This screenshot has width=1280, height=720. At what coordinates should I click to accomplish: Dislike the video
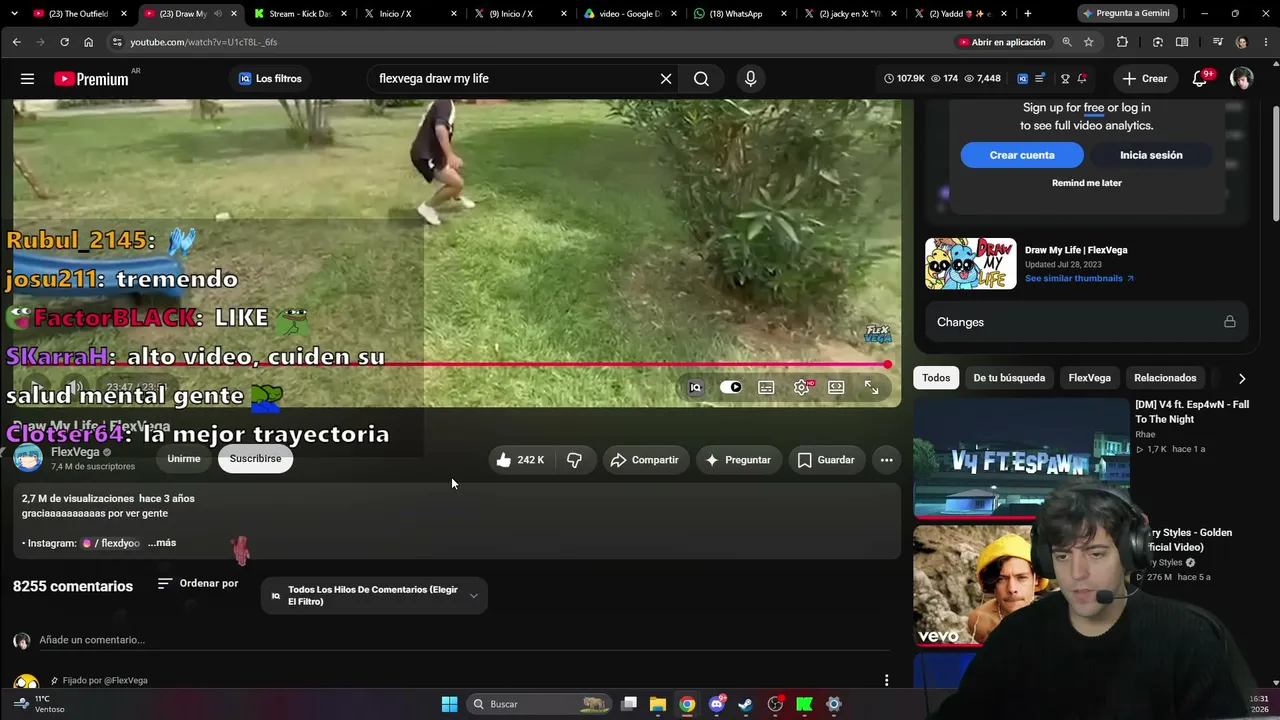pyautogui.click(x=574, y=460)
